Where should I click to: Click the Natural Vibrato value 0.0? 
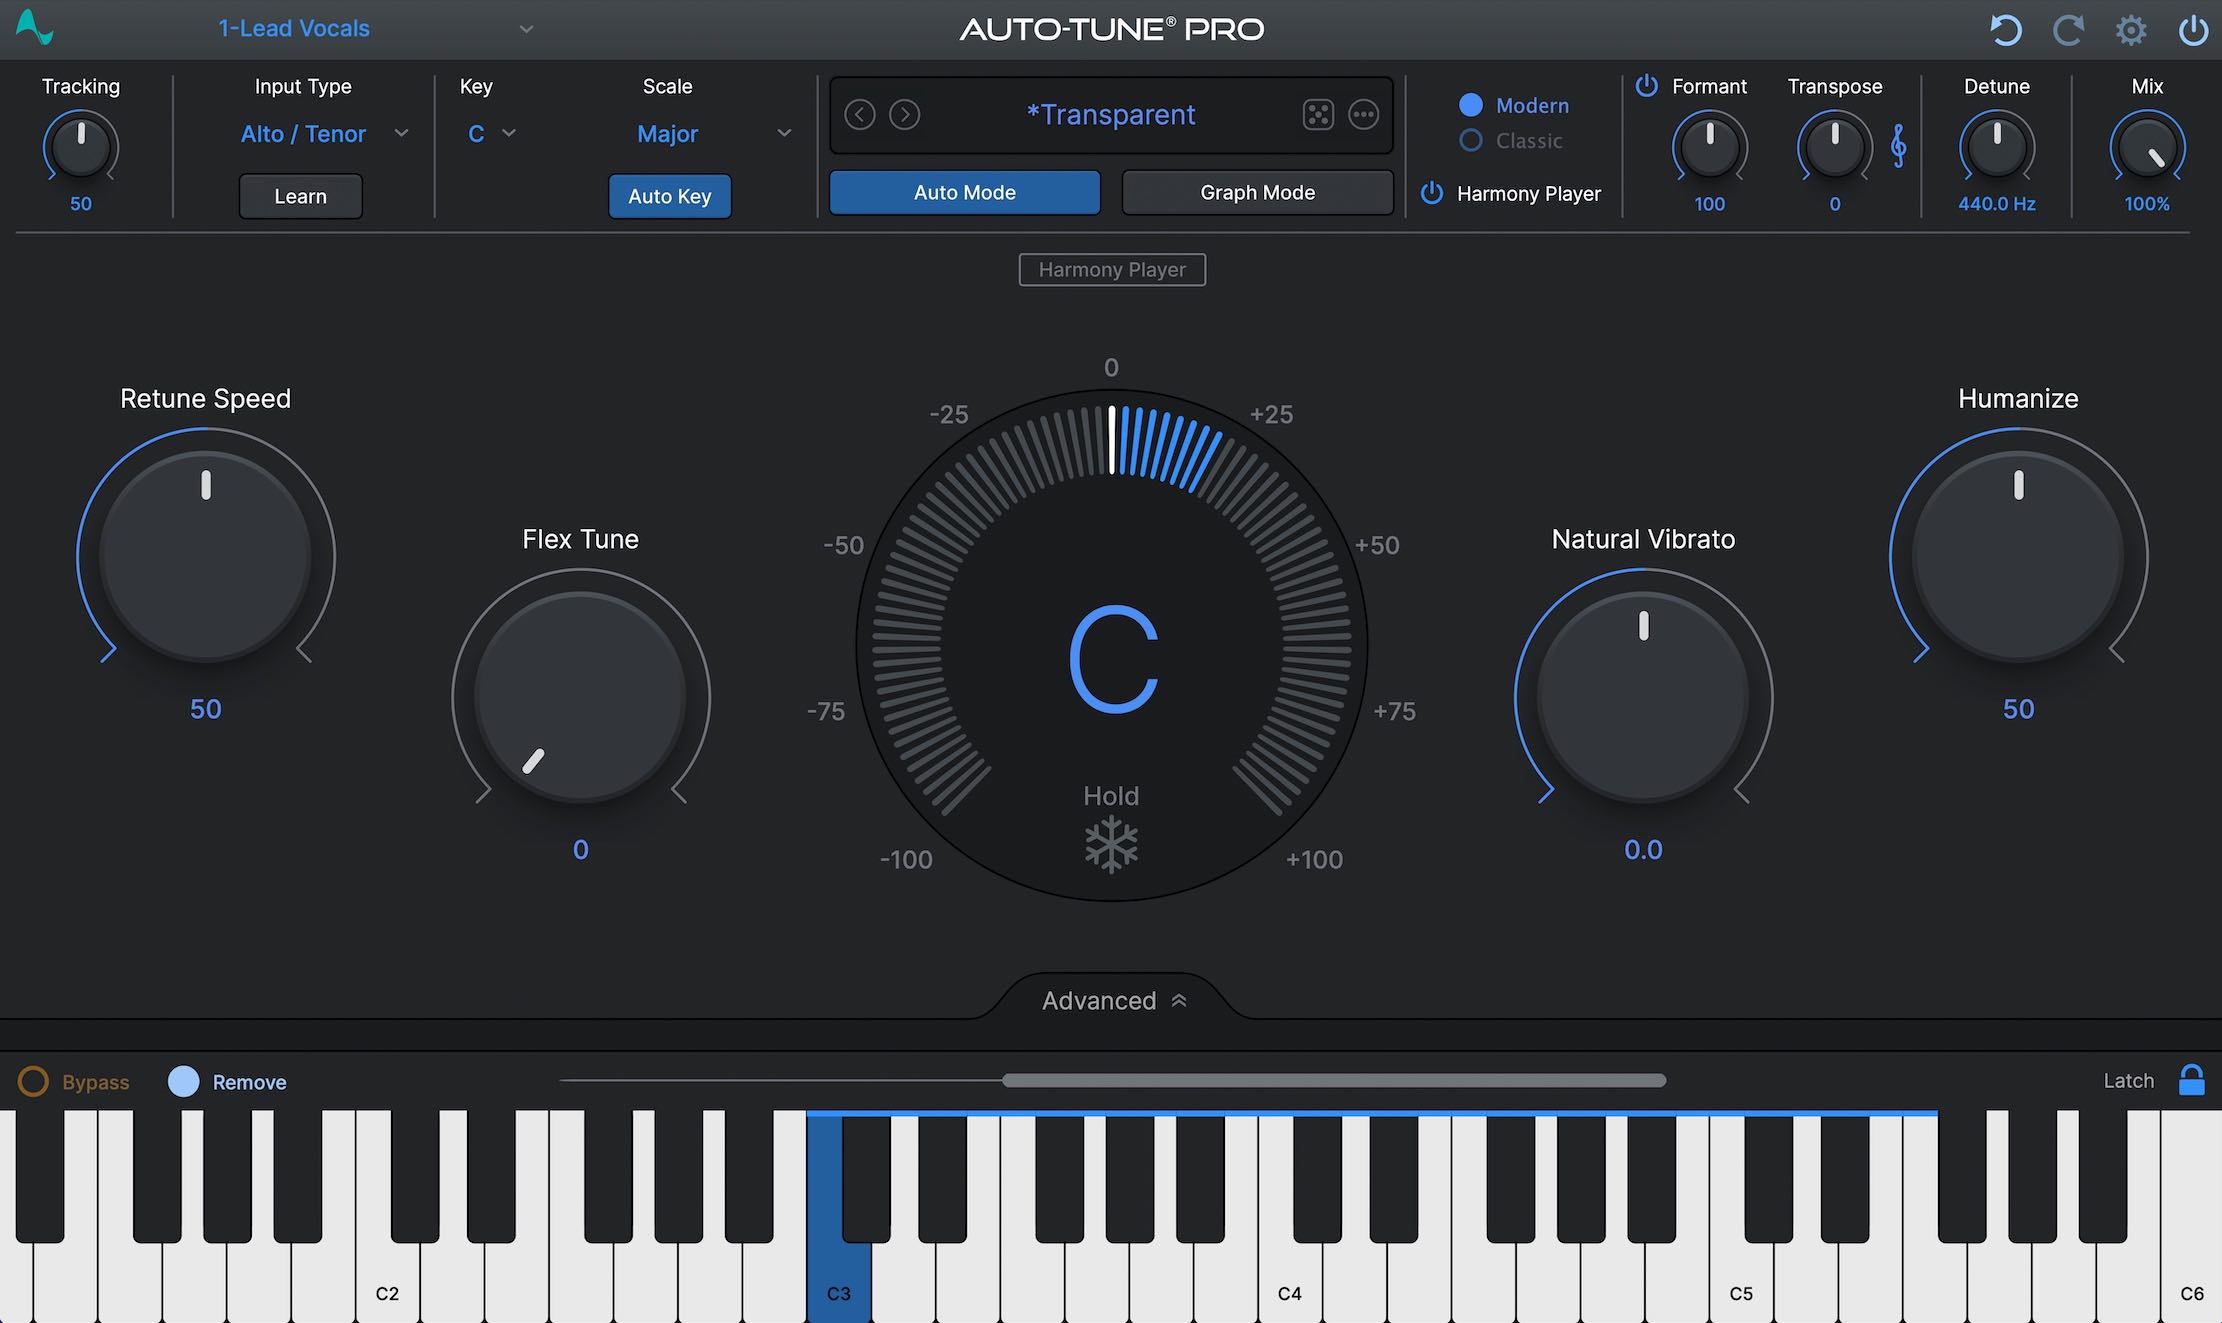click(x=1643, y=850)
